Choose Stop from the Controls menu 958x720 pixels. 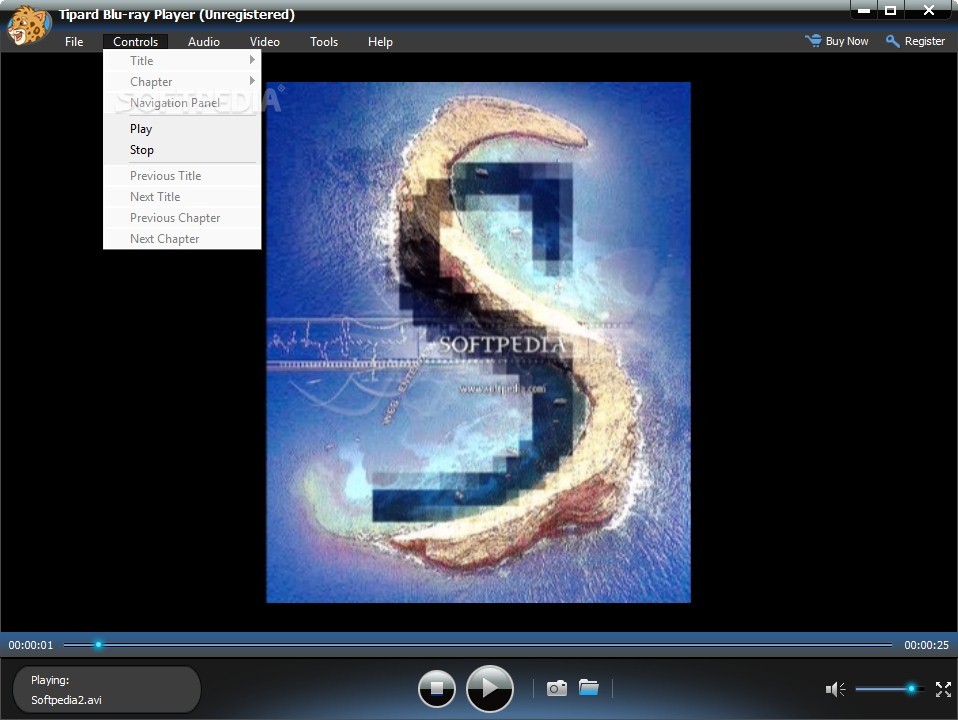182,150
